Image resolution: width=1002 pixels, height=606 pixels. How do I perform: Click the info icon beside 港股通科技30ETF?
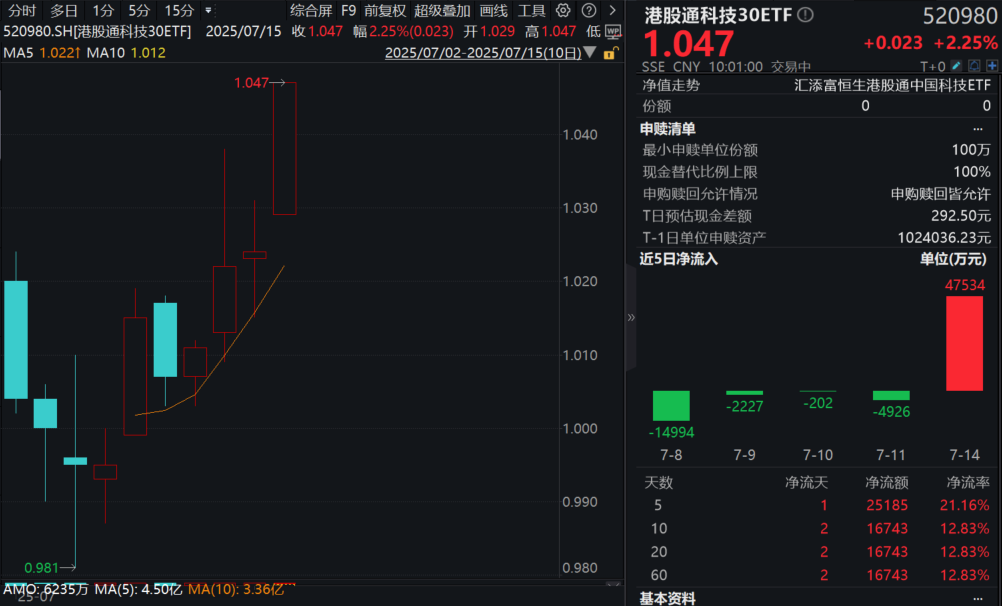(803, 14)
